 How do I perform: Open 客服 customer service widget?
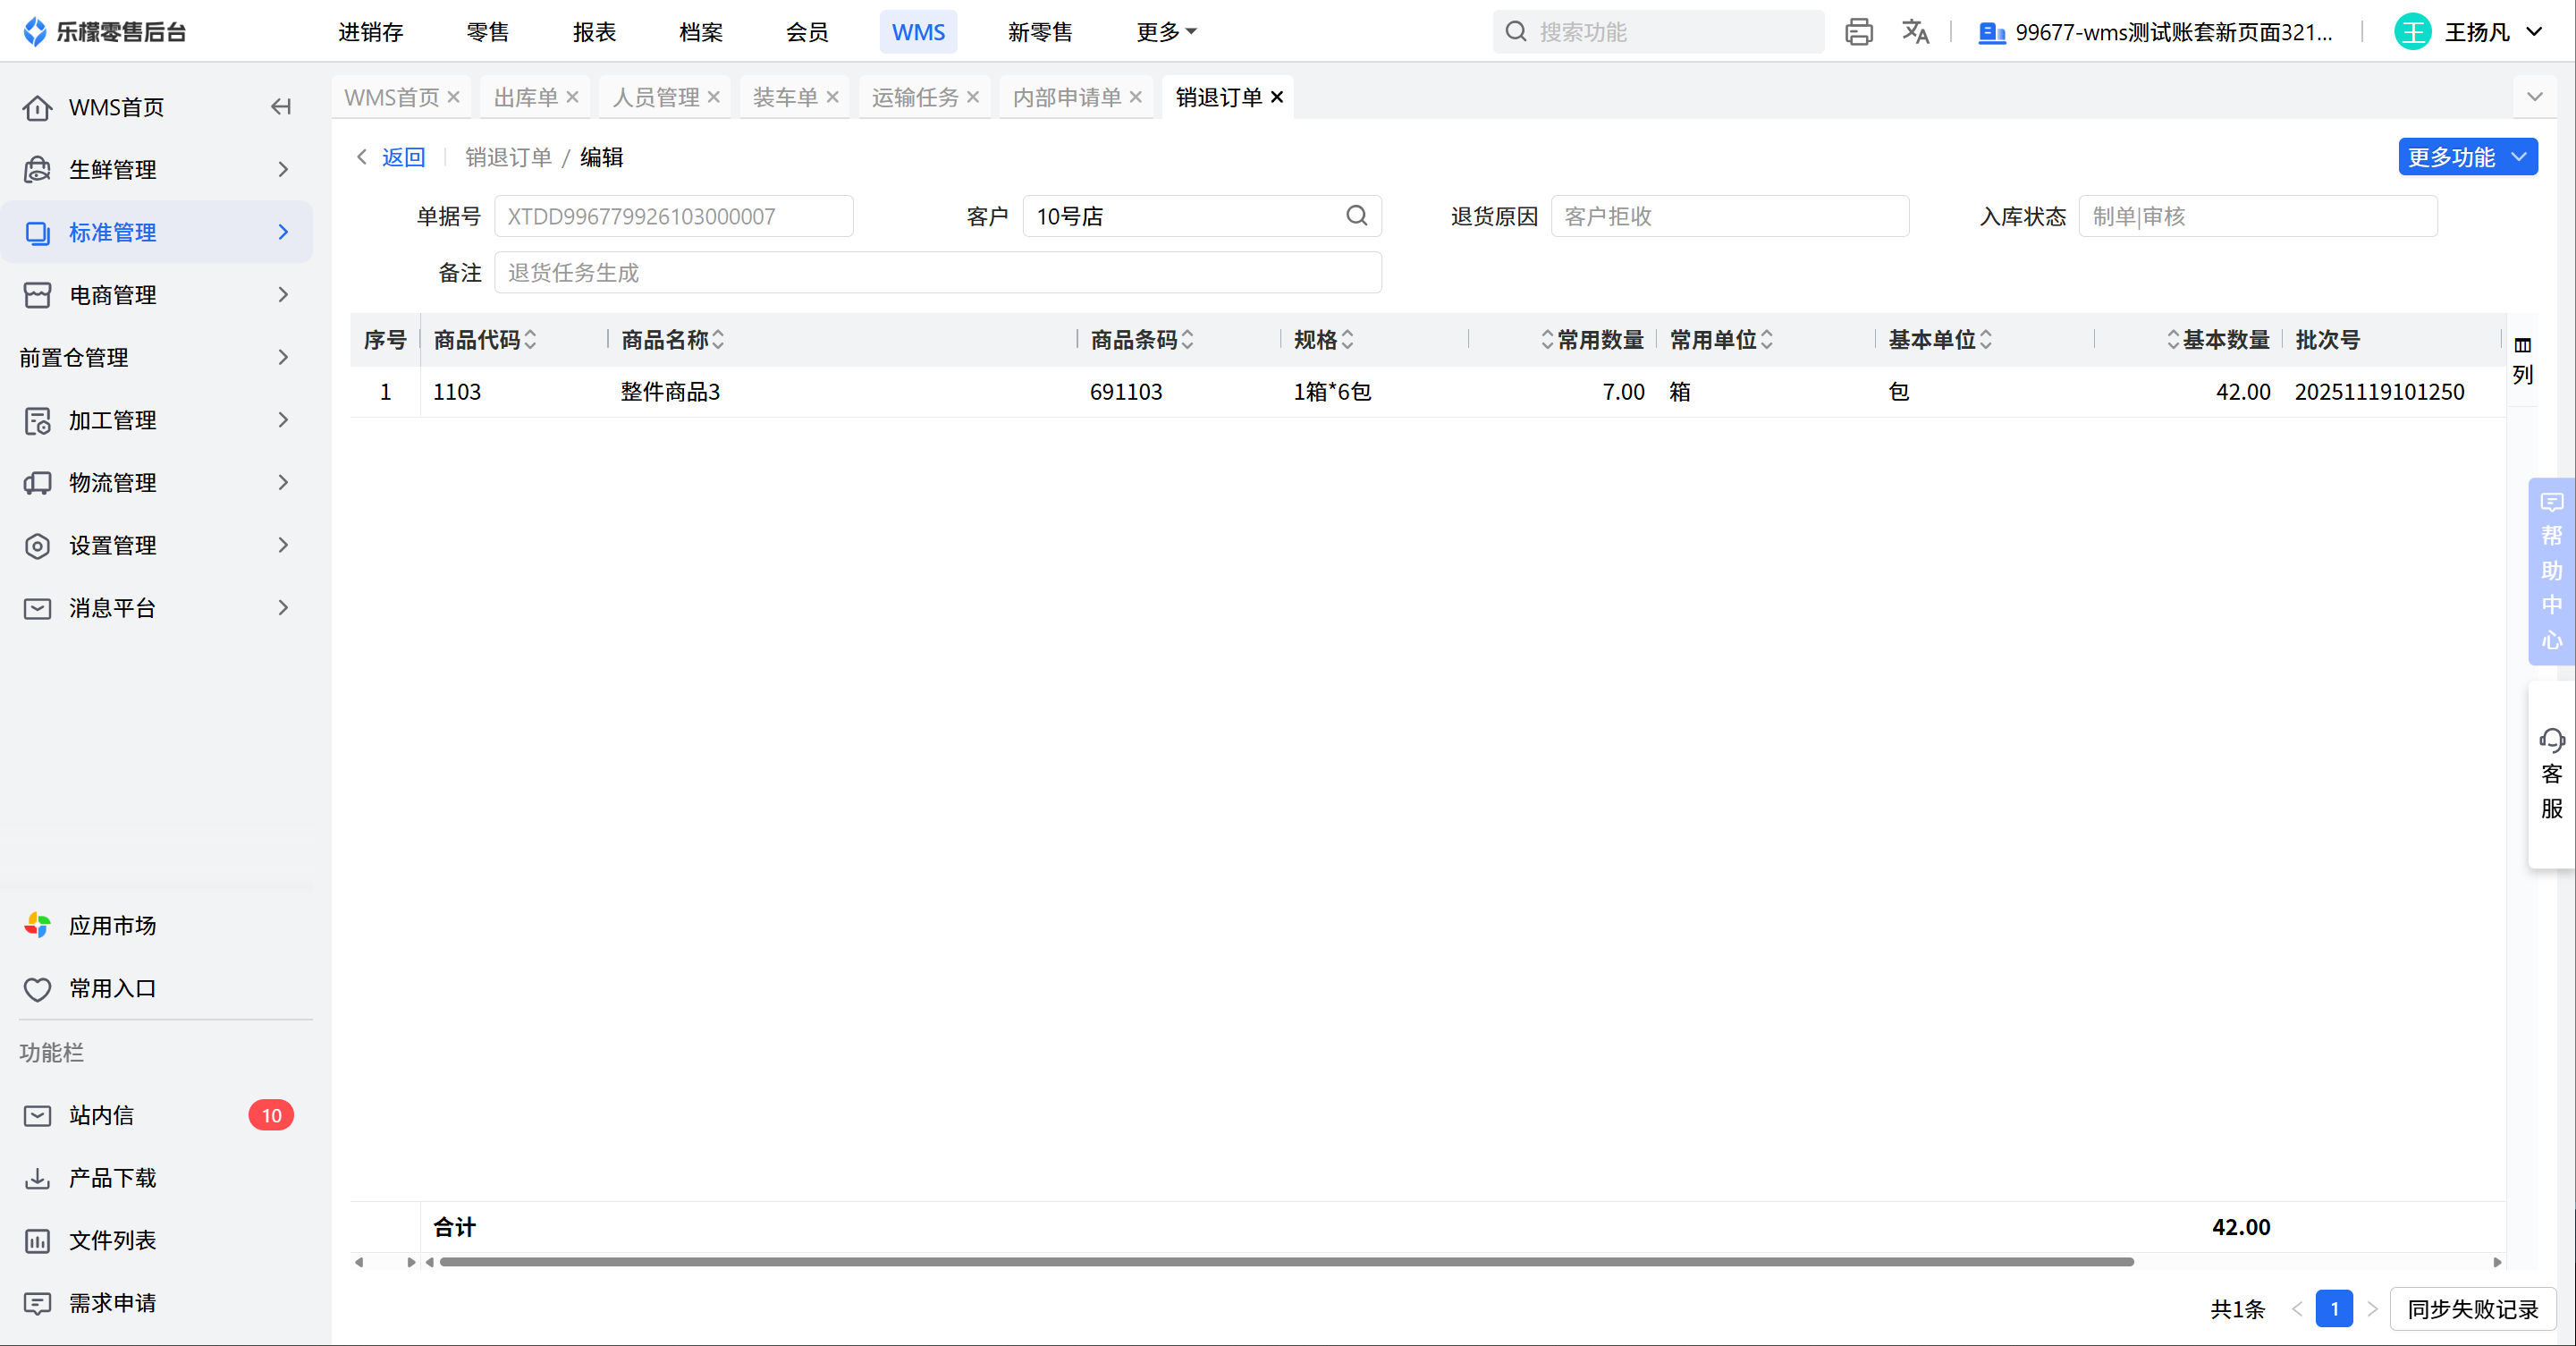[2551, 774]
